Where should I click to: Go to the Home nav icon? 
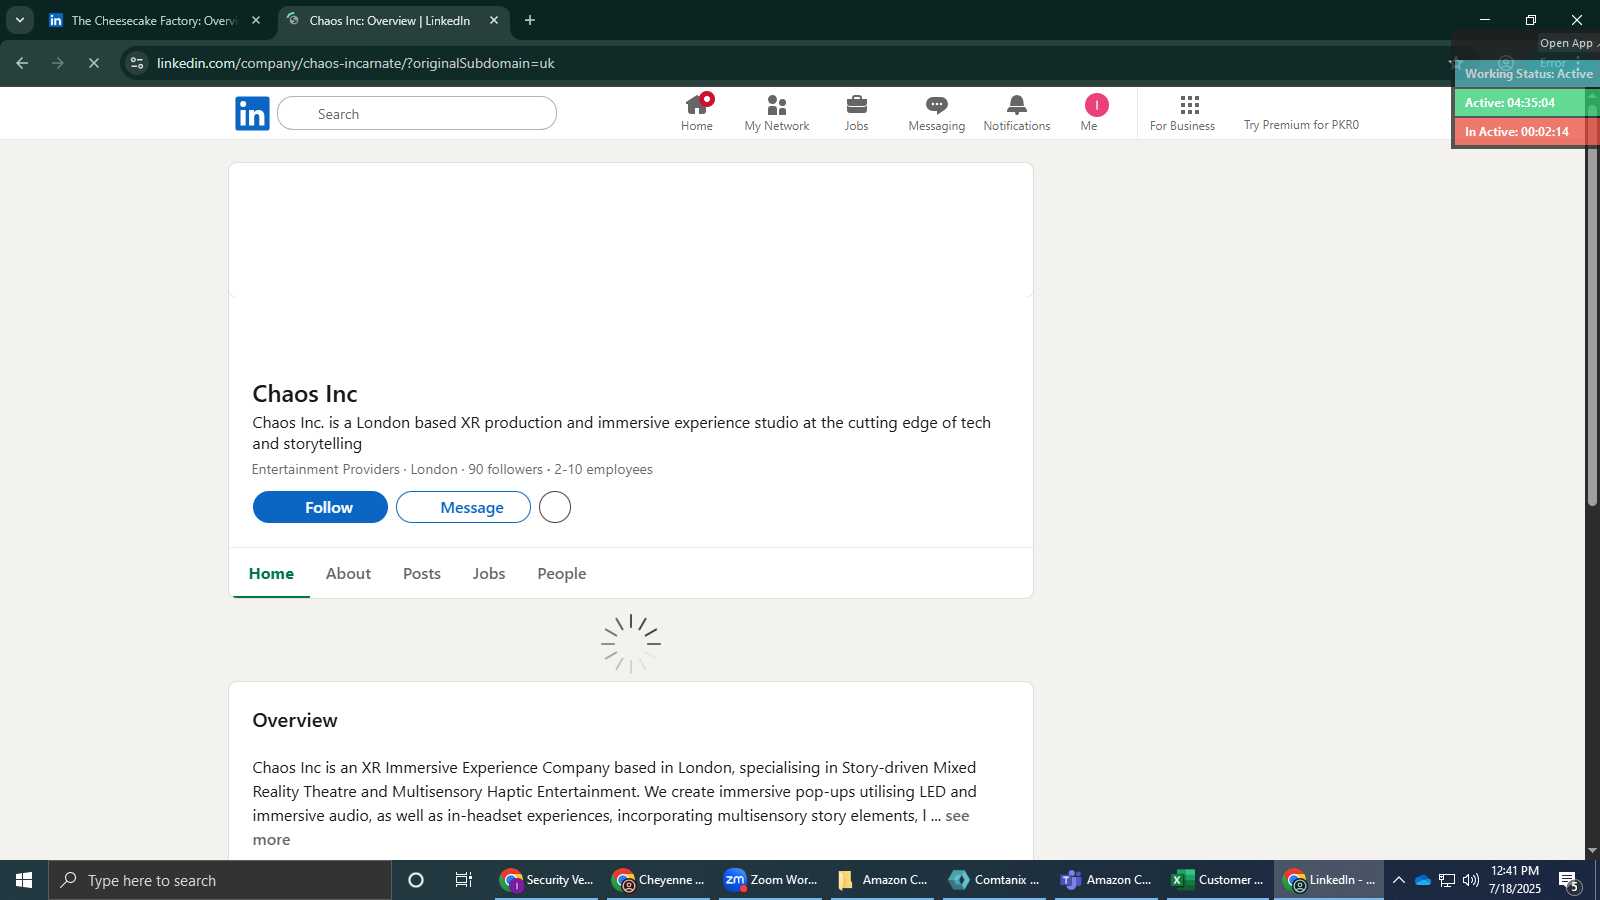click(x=697, y=113)
